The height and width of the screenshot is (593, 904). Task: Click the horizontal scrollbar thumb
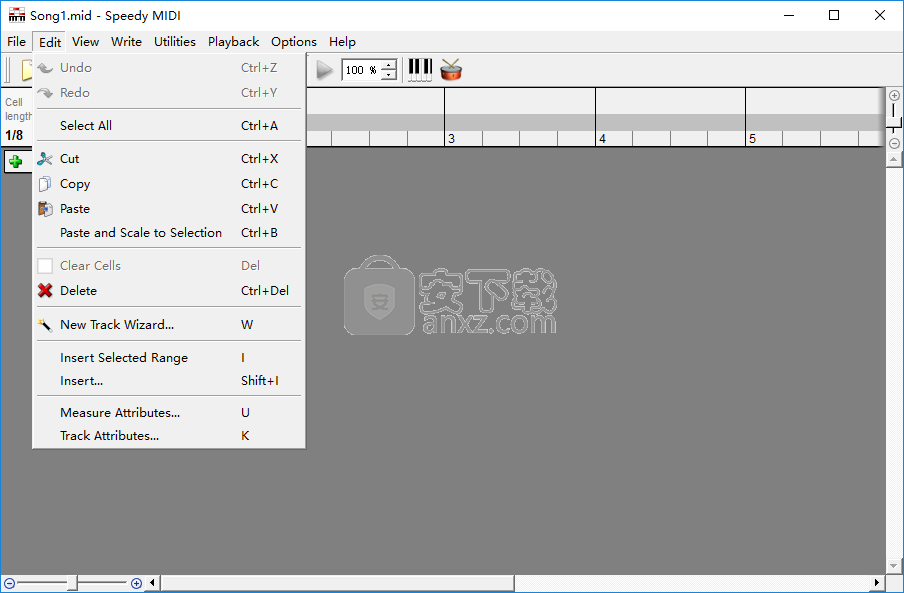click(337, 583)
